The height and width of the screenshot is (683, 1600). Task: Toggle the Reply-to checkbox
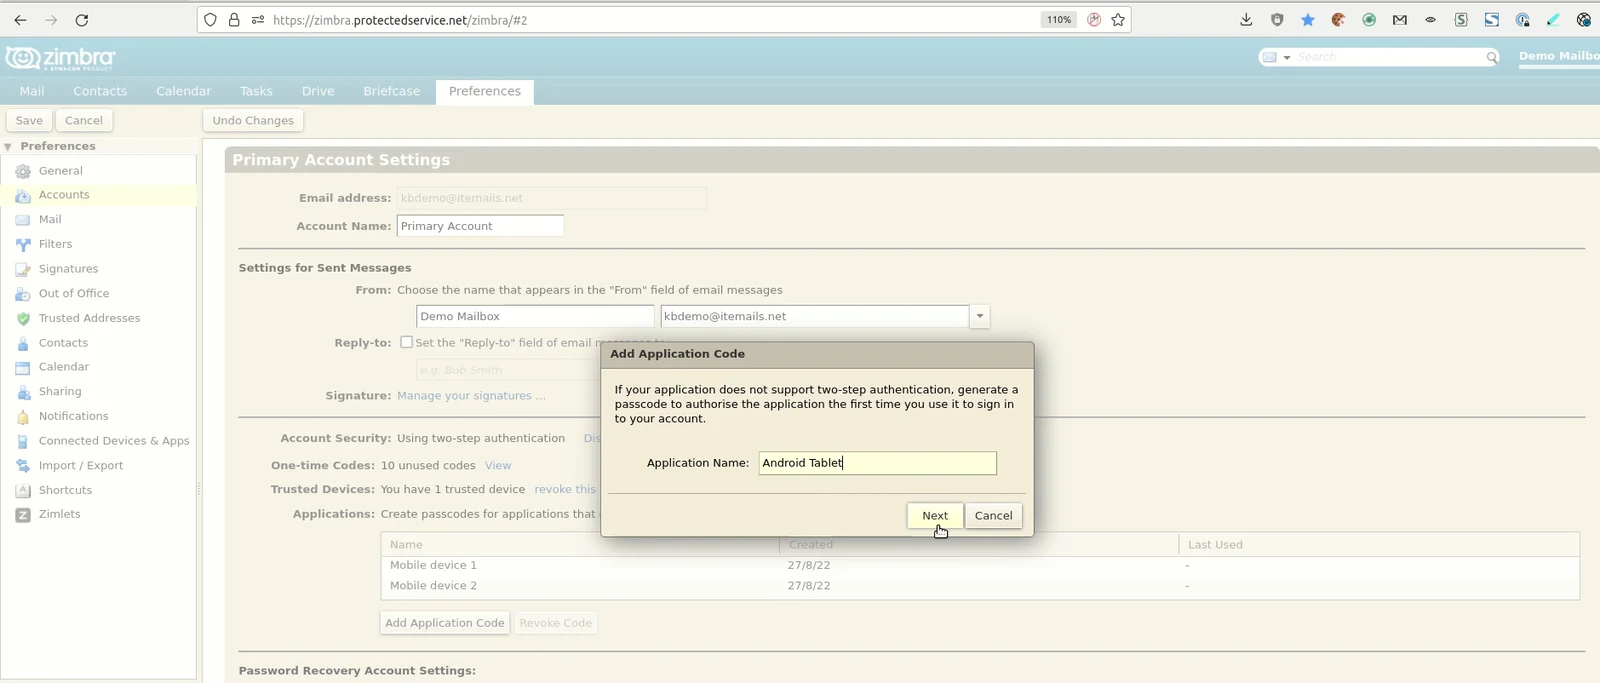[x=406, y=342]
